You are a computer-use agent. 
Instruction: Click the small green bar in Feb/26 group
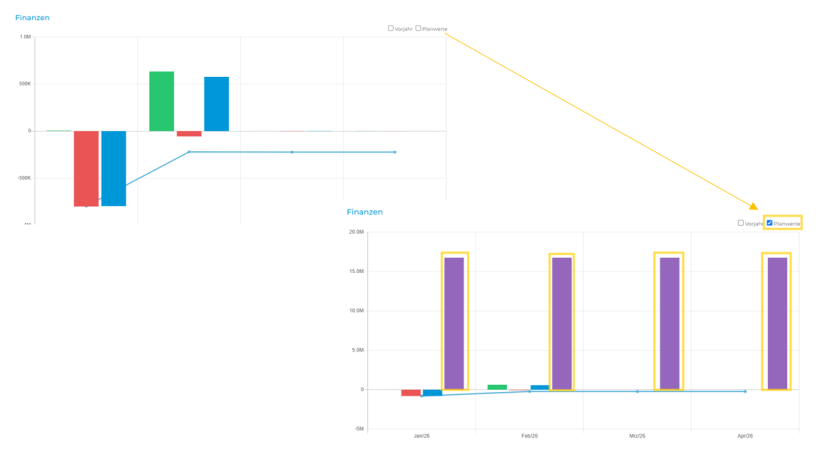[x=497, y=387]
